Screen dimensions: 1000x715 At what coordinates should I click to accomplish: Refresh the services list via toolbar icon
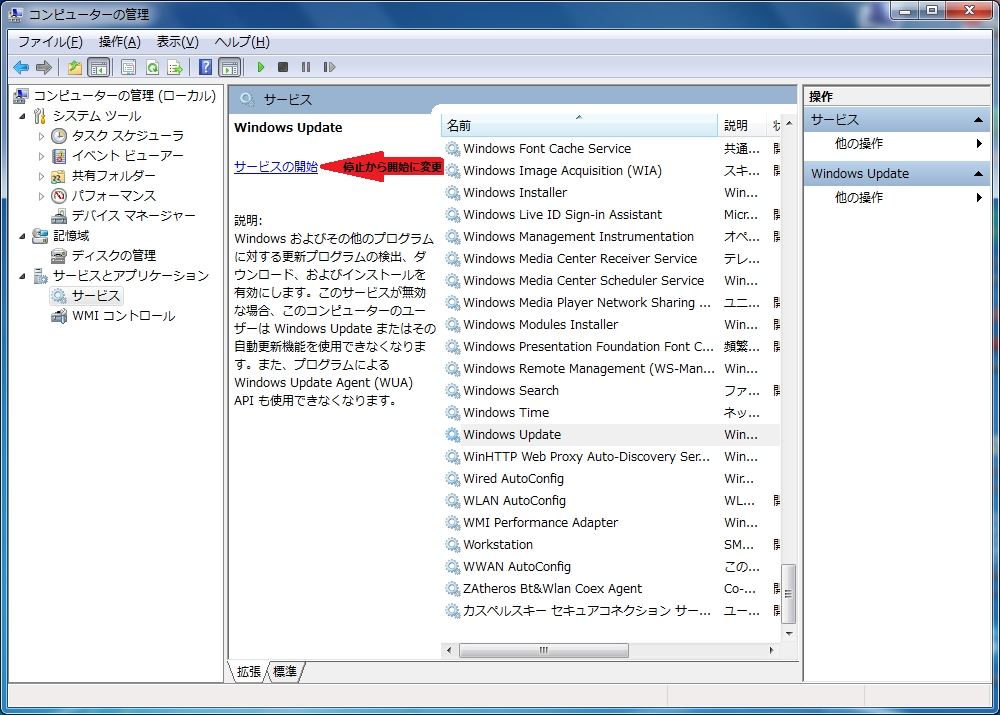pyautogui.click(x=152, y=67)
